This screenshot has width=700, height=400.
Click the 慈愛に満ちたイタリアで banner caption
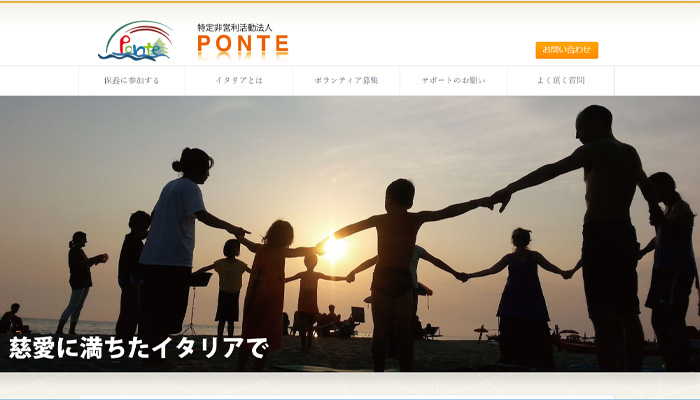pos(138,348)
